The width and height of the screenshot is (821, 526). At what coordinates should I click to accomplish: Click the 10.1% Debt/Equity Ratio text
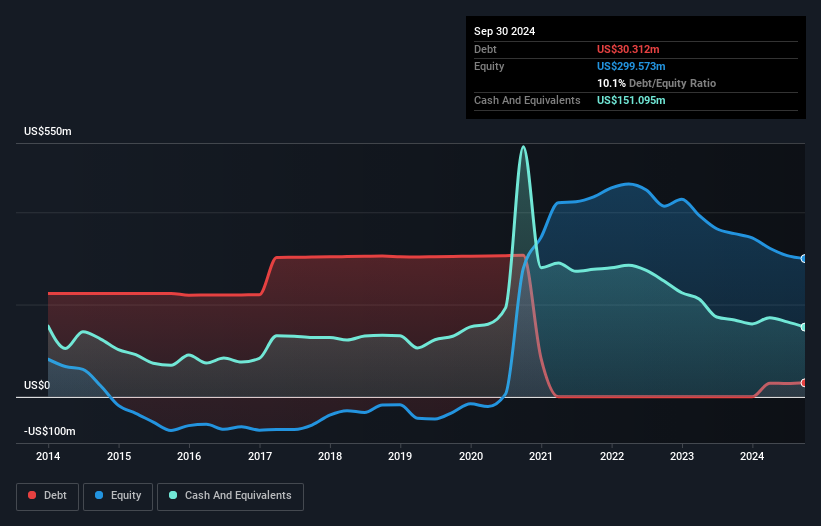pos(656,83)
